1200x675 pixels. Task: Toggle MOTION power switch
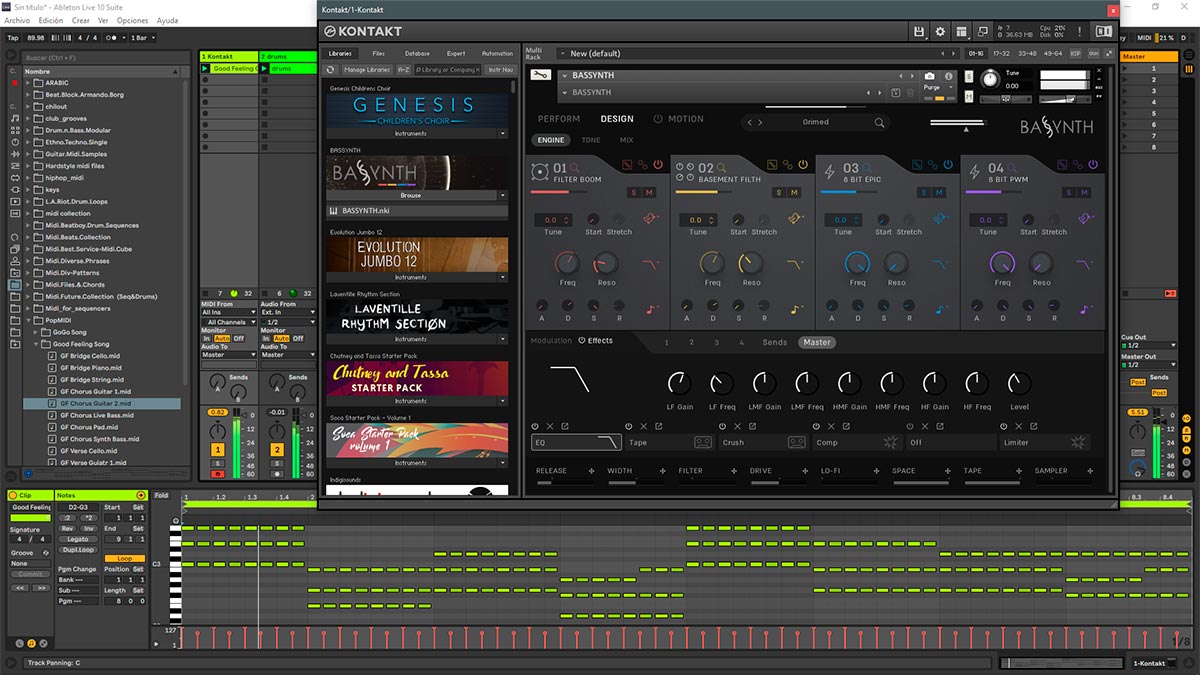pyautogui.click(x=658, y=119)
